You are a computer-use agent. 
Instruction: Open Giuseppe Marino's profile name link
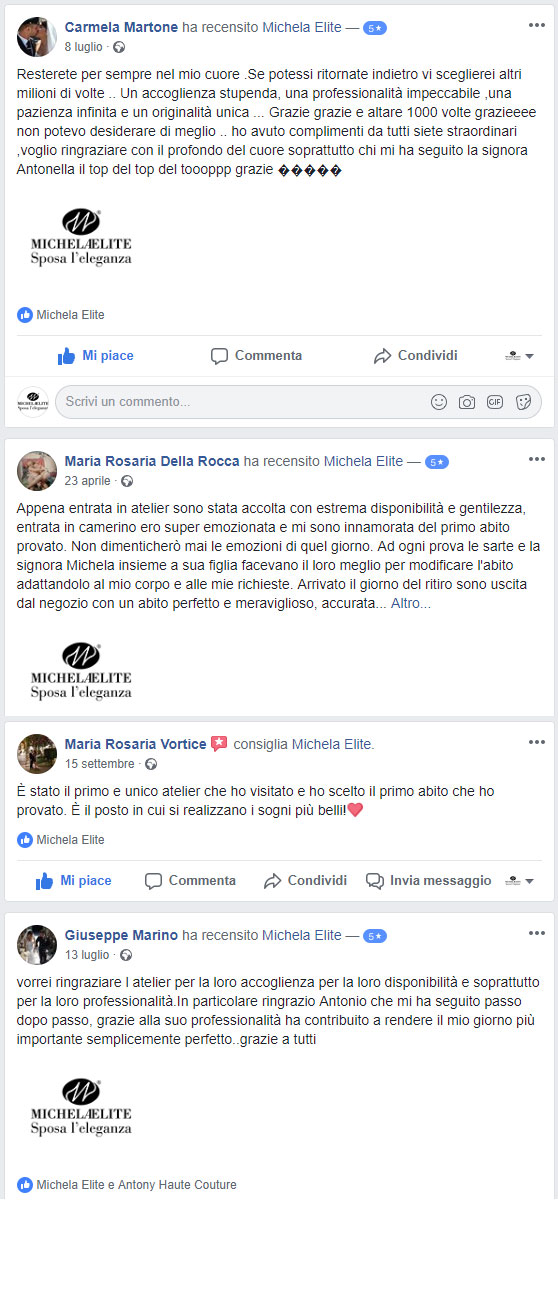121,935
